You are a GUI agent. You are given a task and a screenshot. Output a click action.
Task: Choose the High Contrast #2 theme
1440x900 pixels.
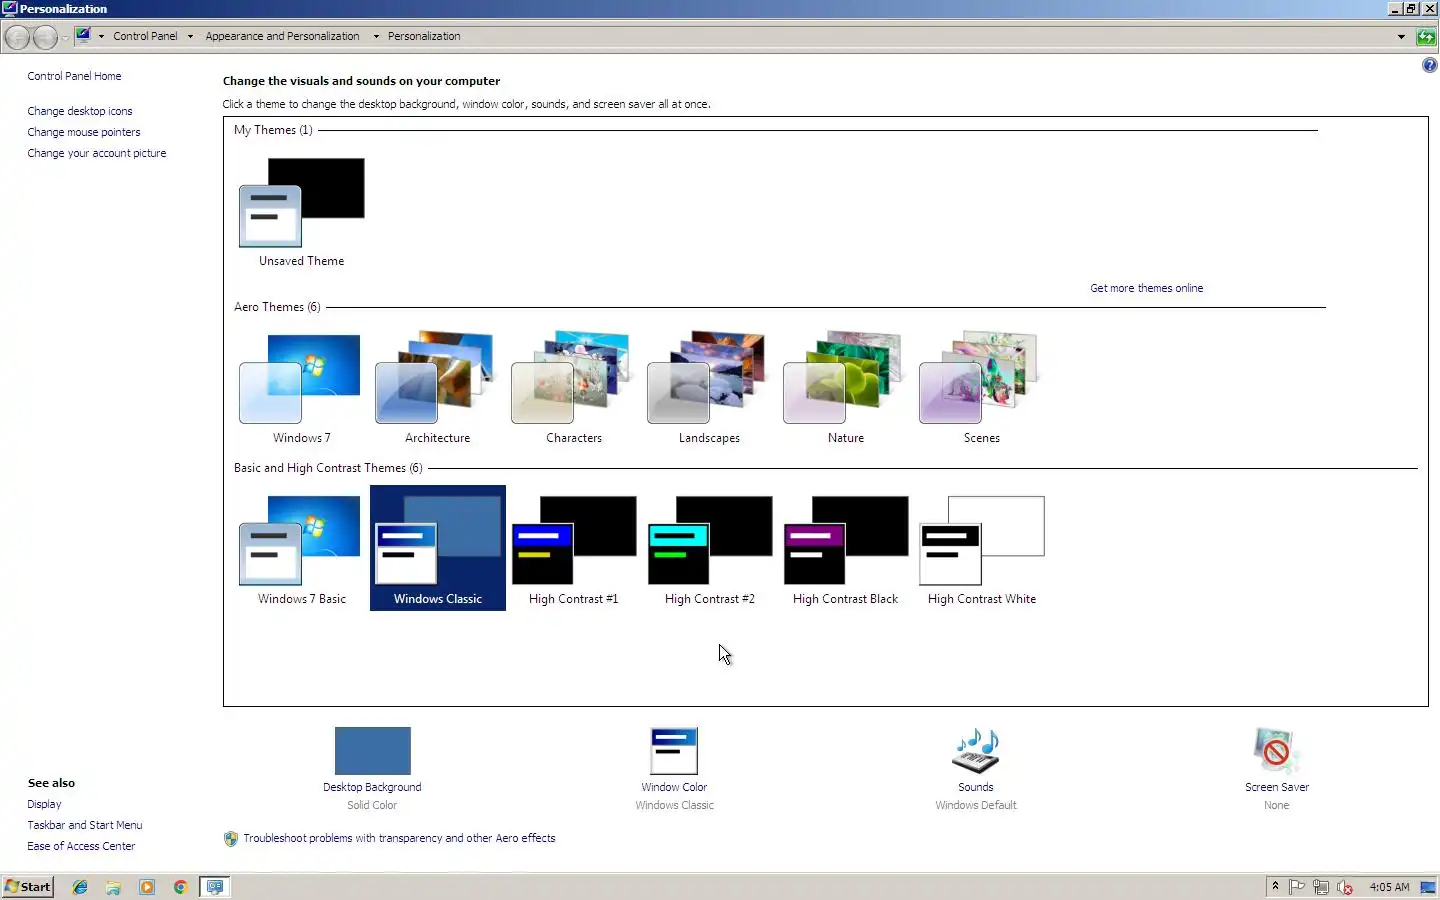pos(709,548)
